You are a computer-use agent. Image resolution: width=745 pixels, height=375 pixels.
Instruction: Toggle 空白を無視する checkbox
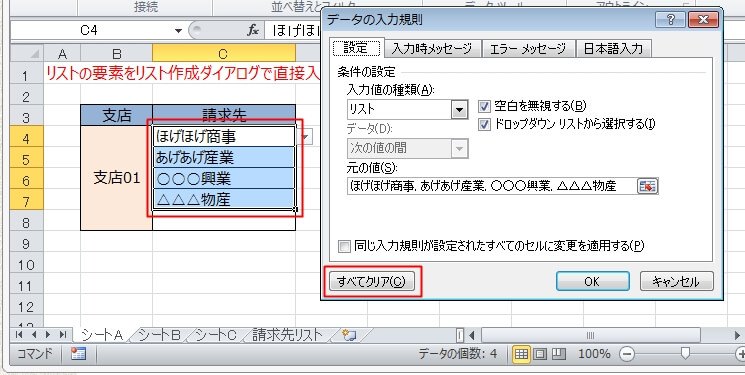tap(484, 106)
